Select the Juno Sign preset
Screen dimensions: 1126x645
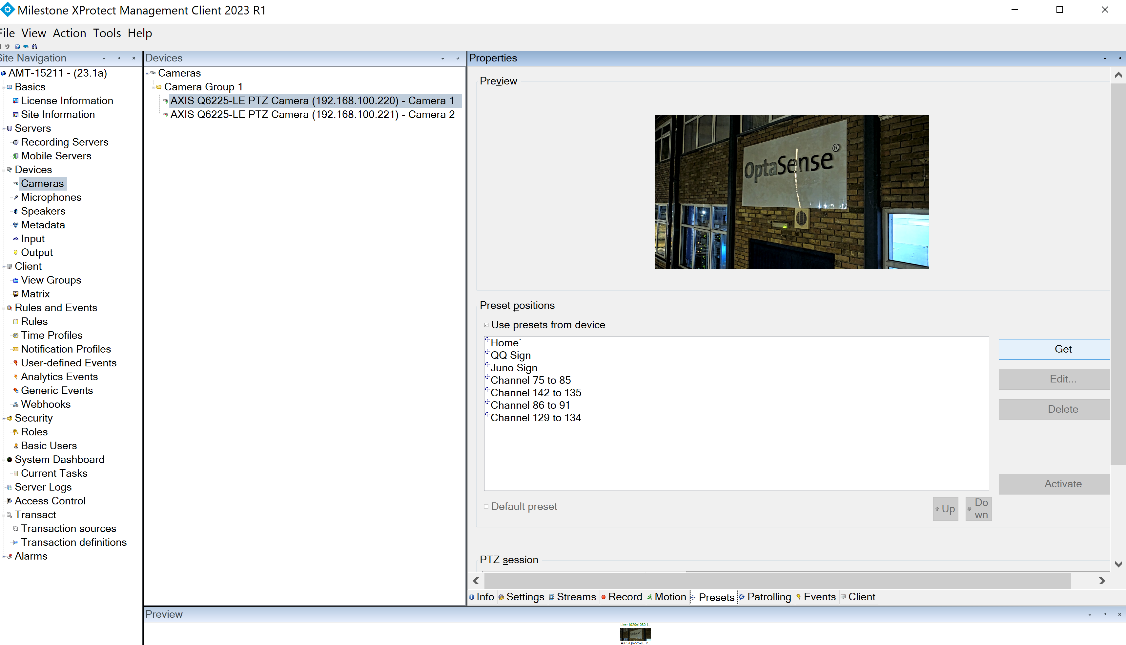coord(514,368)
